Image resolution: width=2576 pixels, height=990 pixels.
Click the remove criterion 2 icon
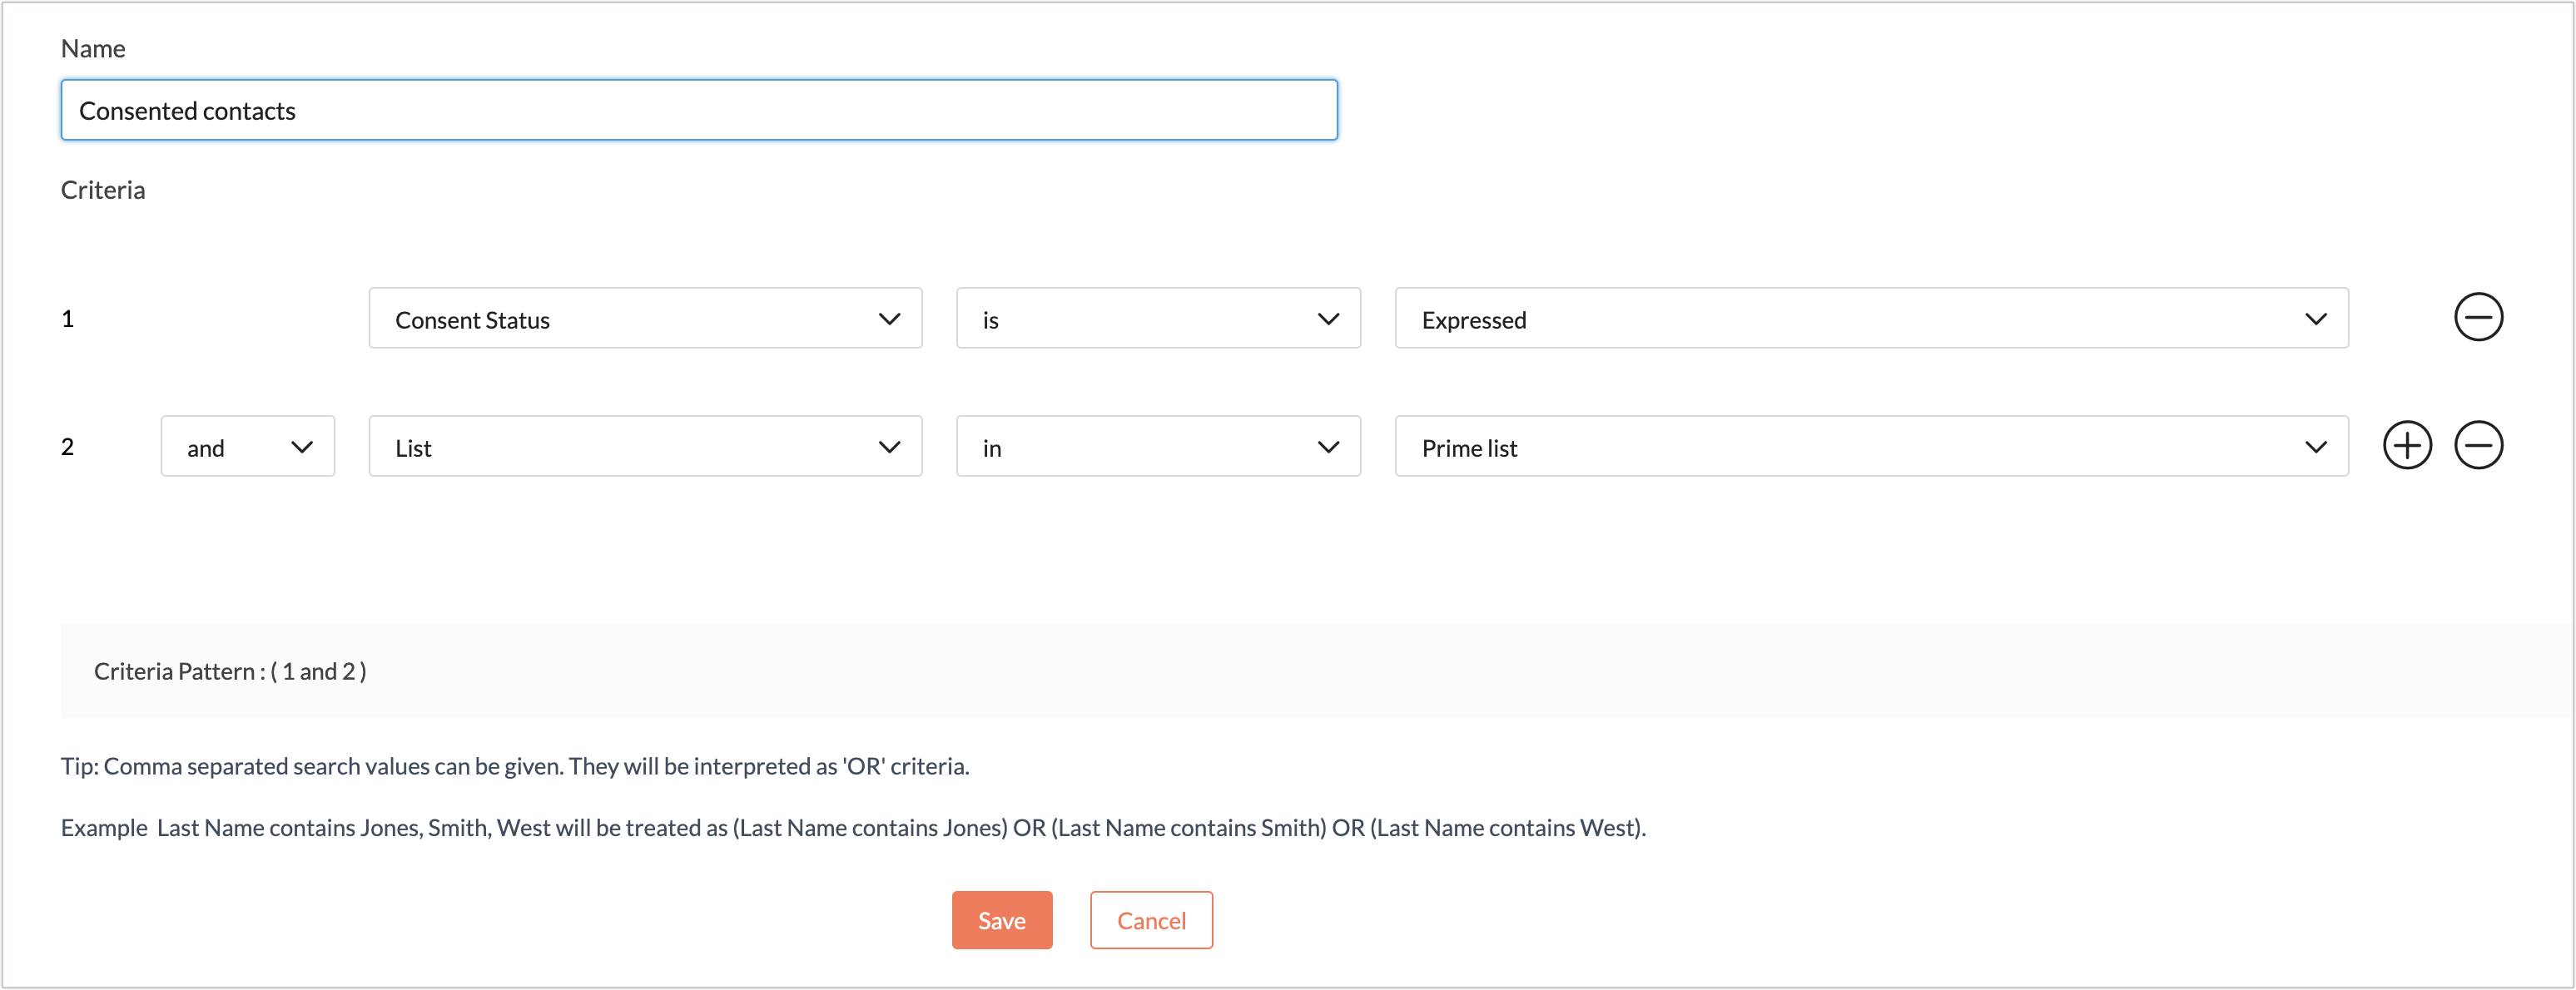point(2479,447)
